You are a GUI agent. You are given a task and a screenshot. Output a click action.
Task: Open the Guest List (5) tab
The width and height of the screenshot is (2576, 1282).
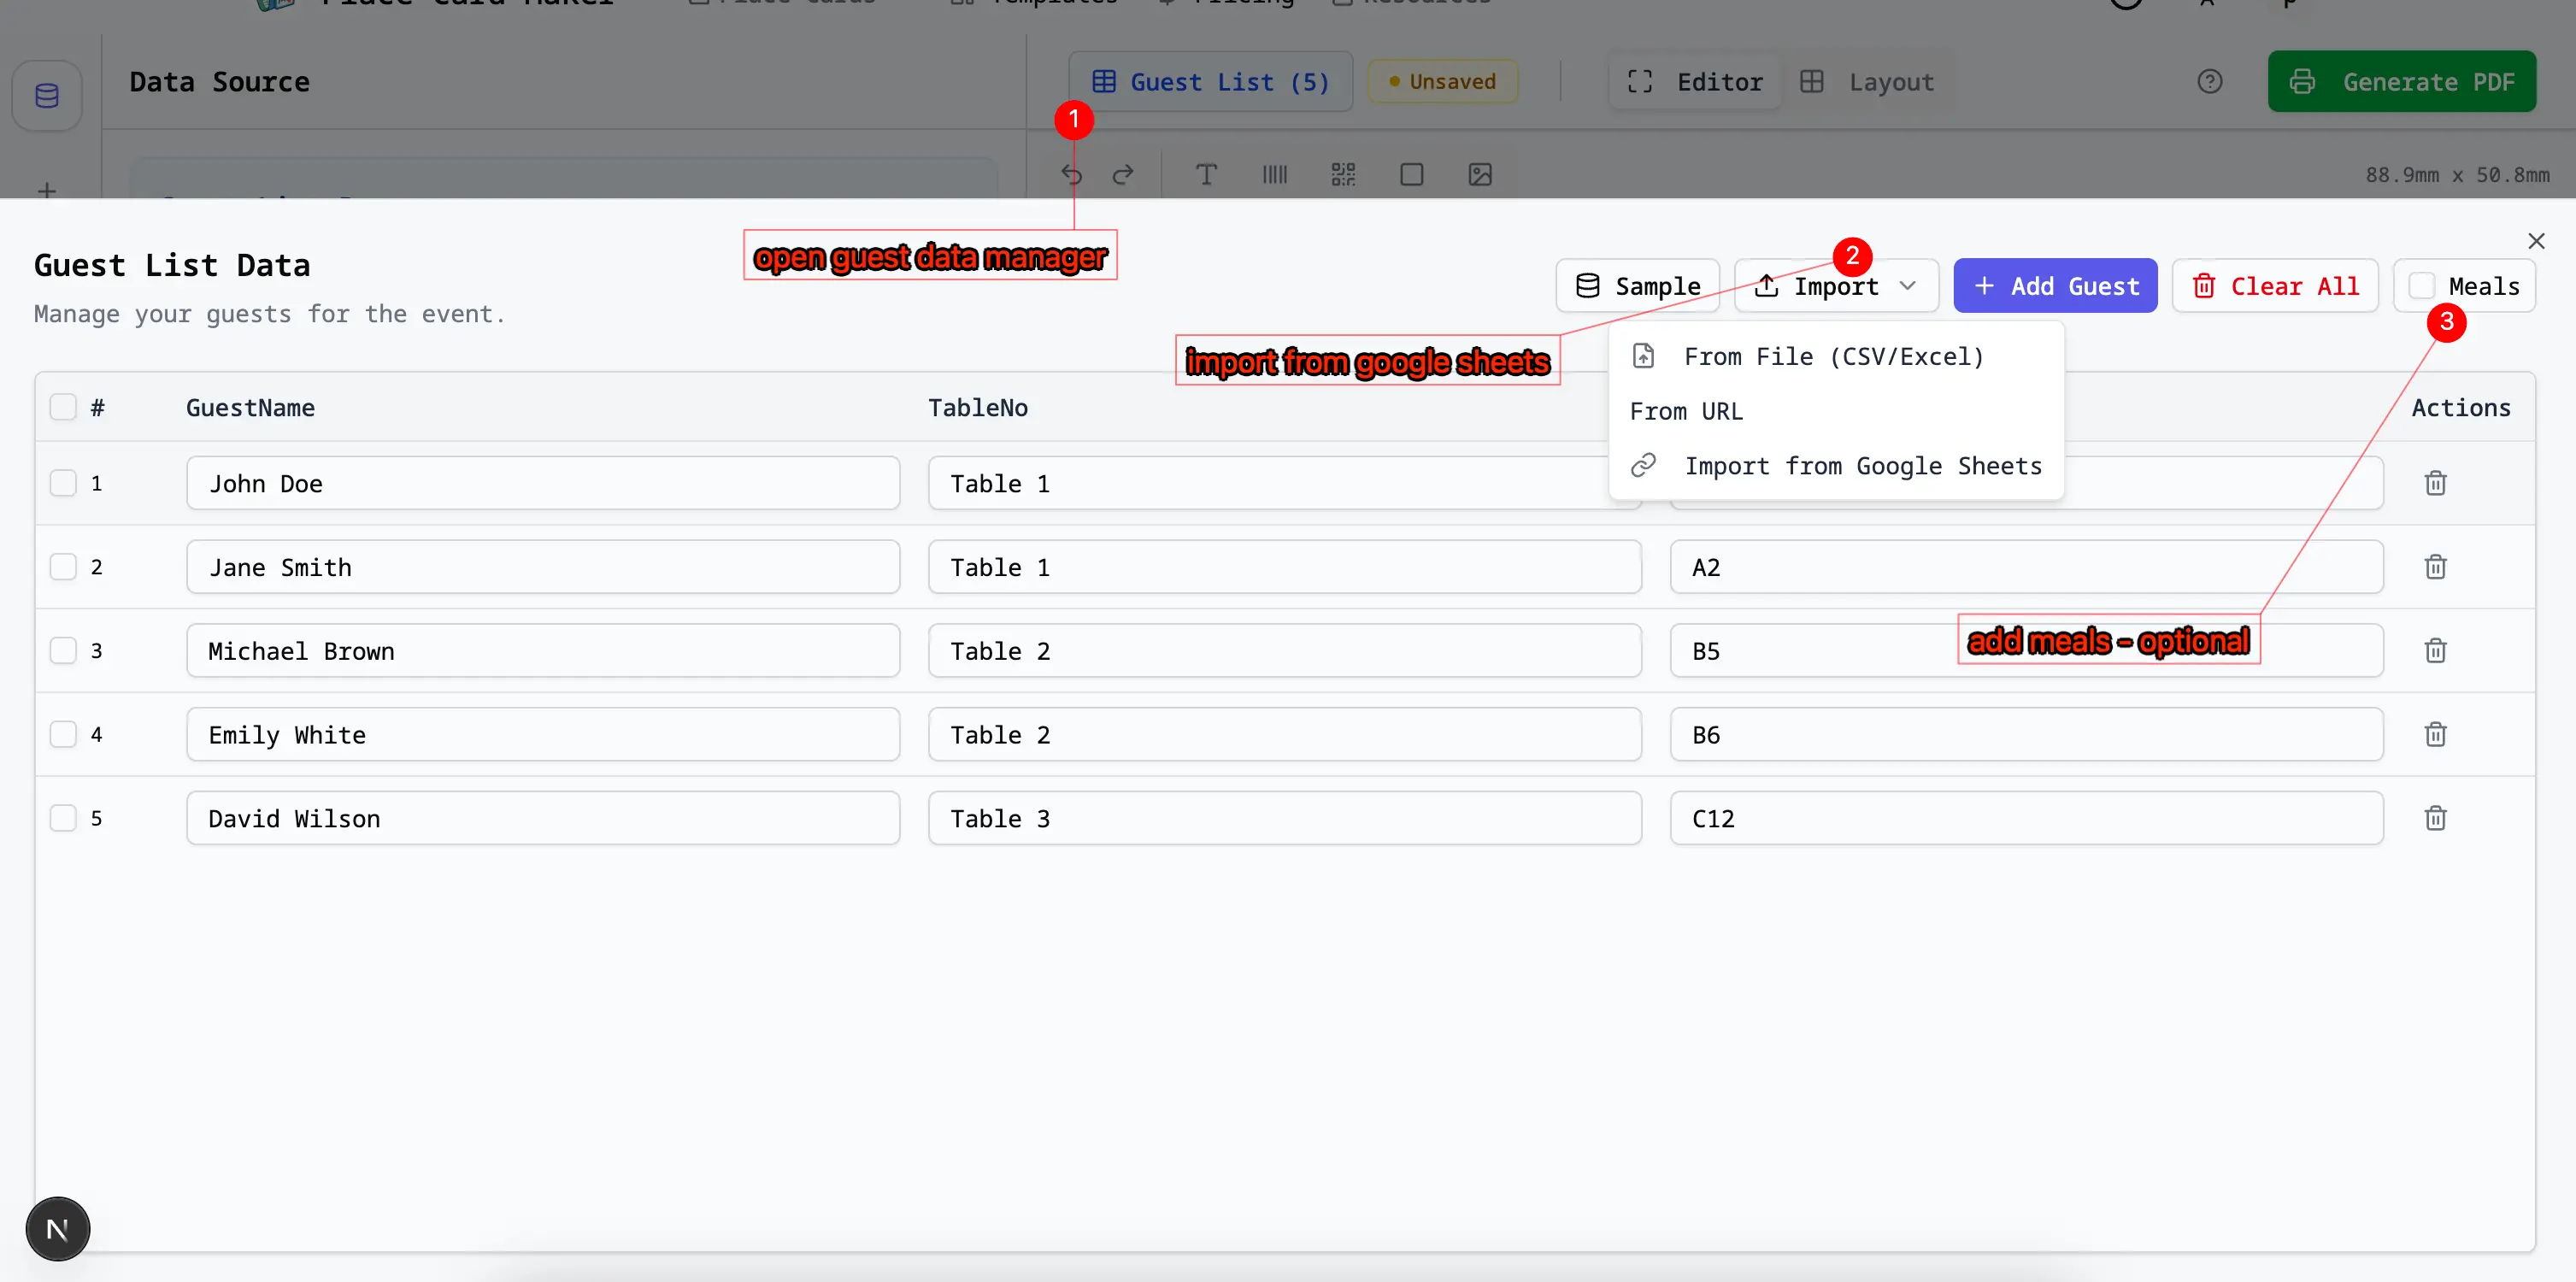point(1211,82)
